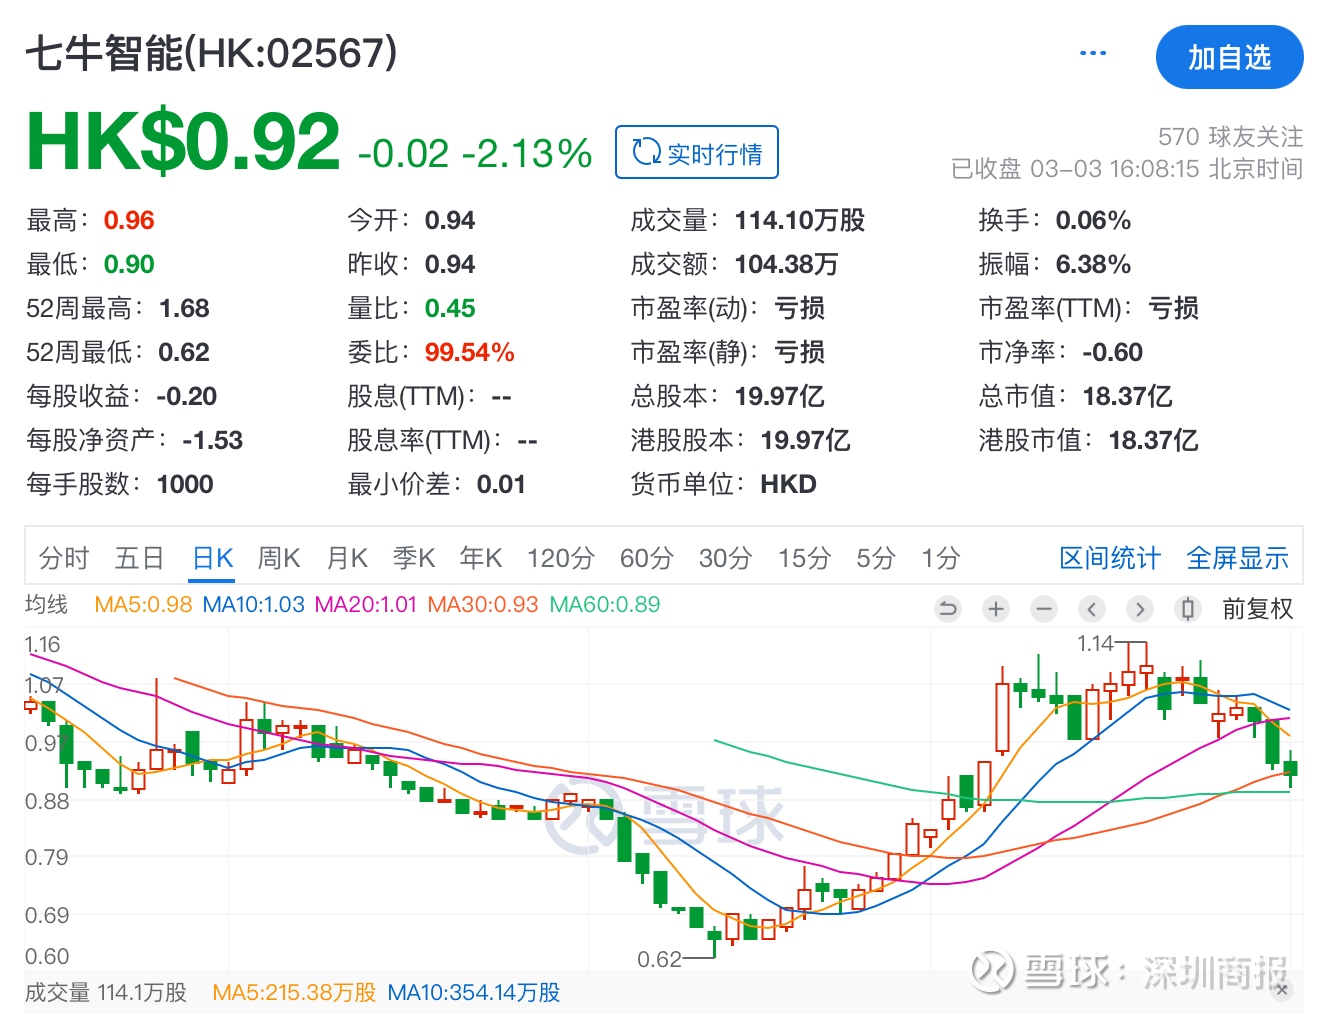
Task: Click the 52周最低 value 0.62
Action: coord(184,352)
